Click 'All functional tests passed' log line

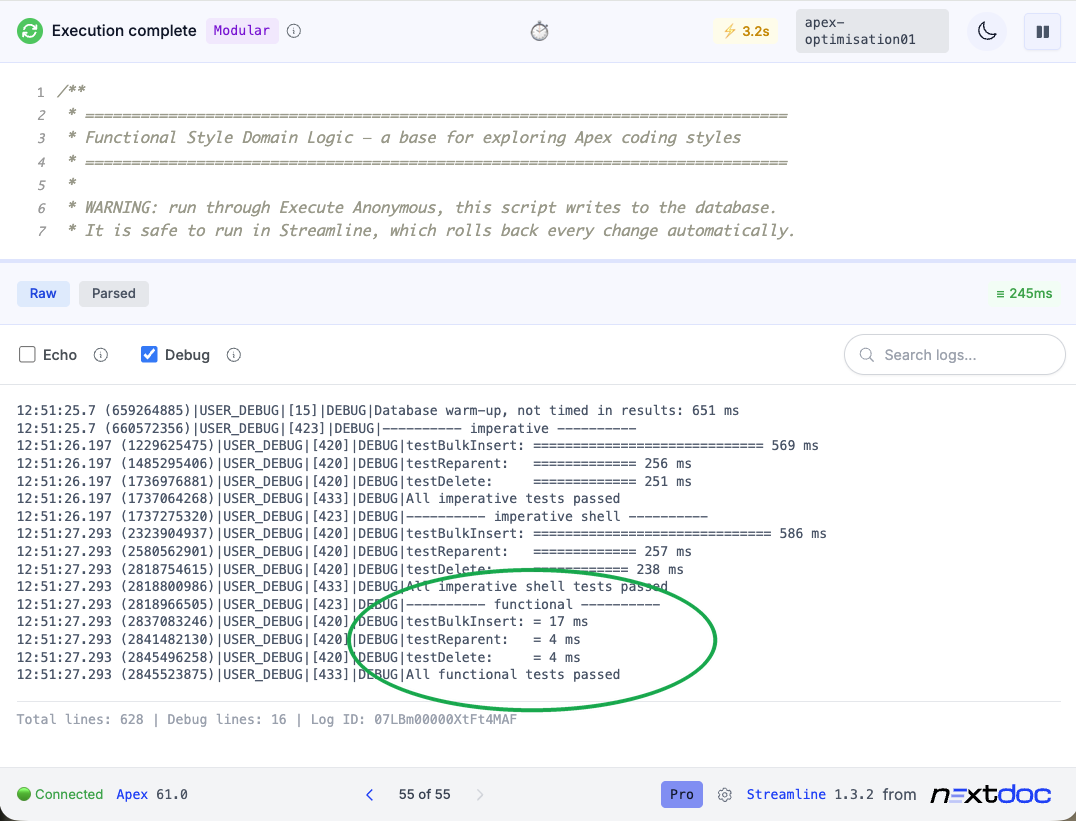[318, 674]
